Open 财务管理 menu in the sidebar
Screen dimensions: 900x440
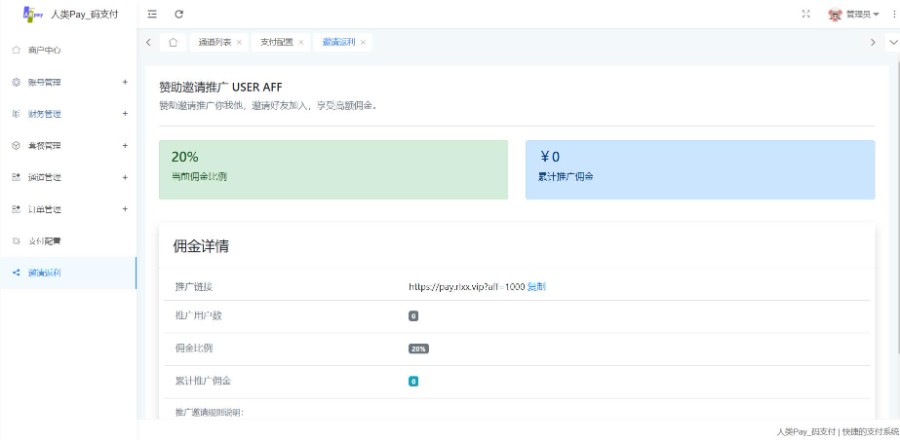point(68,114)
